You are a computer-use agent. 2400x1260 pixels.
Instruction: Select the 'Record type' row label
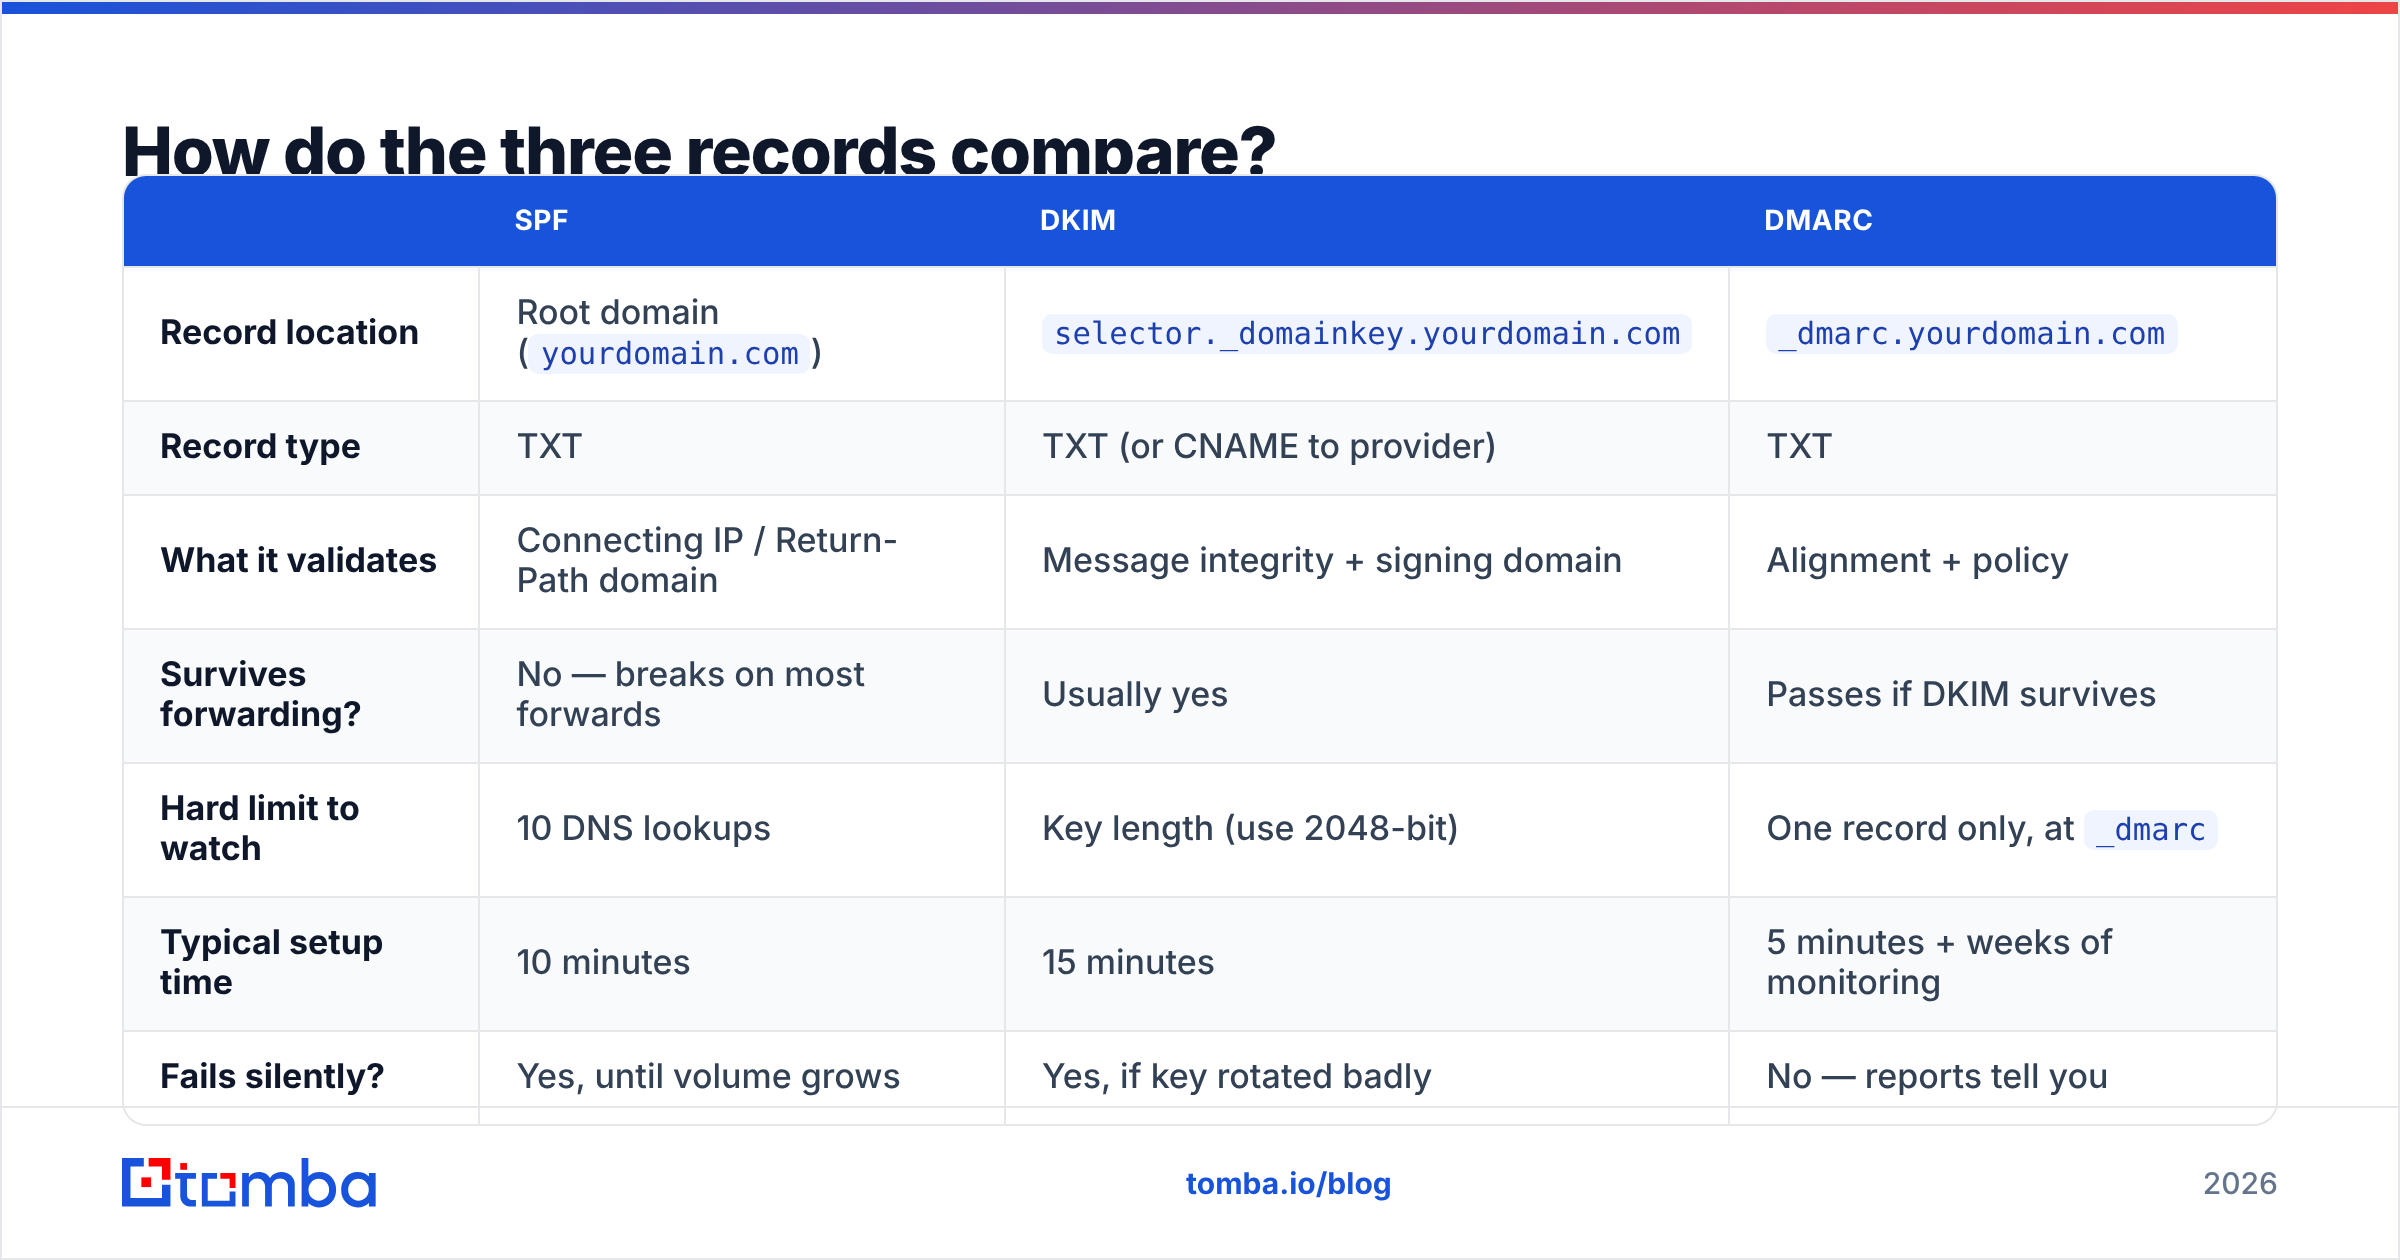coord(260,447)
